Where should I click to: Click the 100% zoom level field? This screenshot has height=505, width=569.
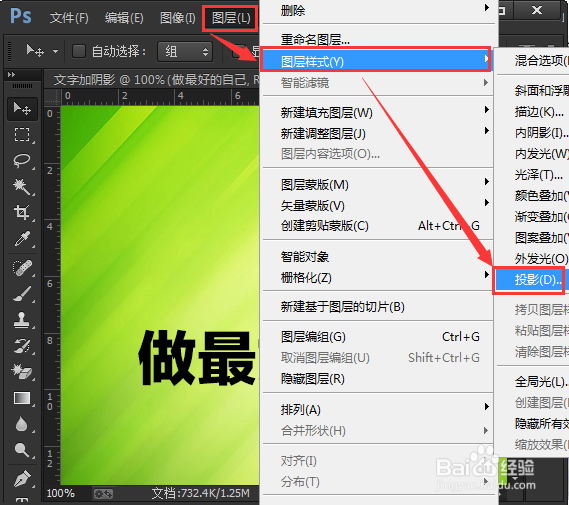coord(61,493)
